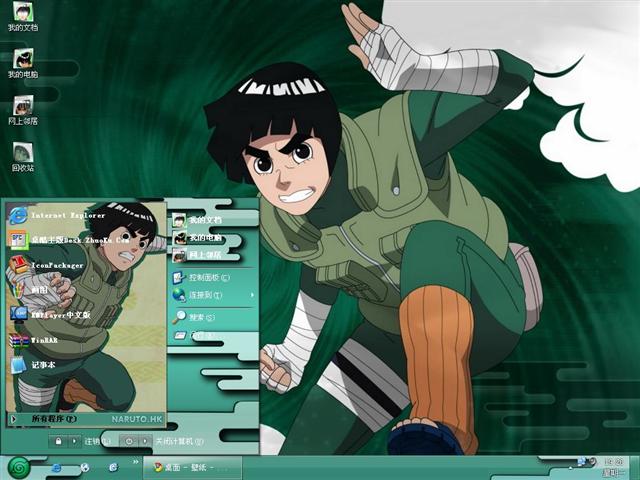Image resolution: width=640 pixels, height=480 pixels.
Task: Expand arrow beside the power shutdown button
Action: click(x=144, y=441)
